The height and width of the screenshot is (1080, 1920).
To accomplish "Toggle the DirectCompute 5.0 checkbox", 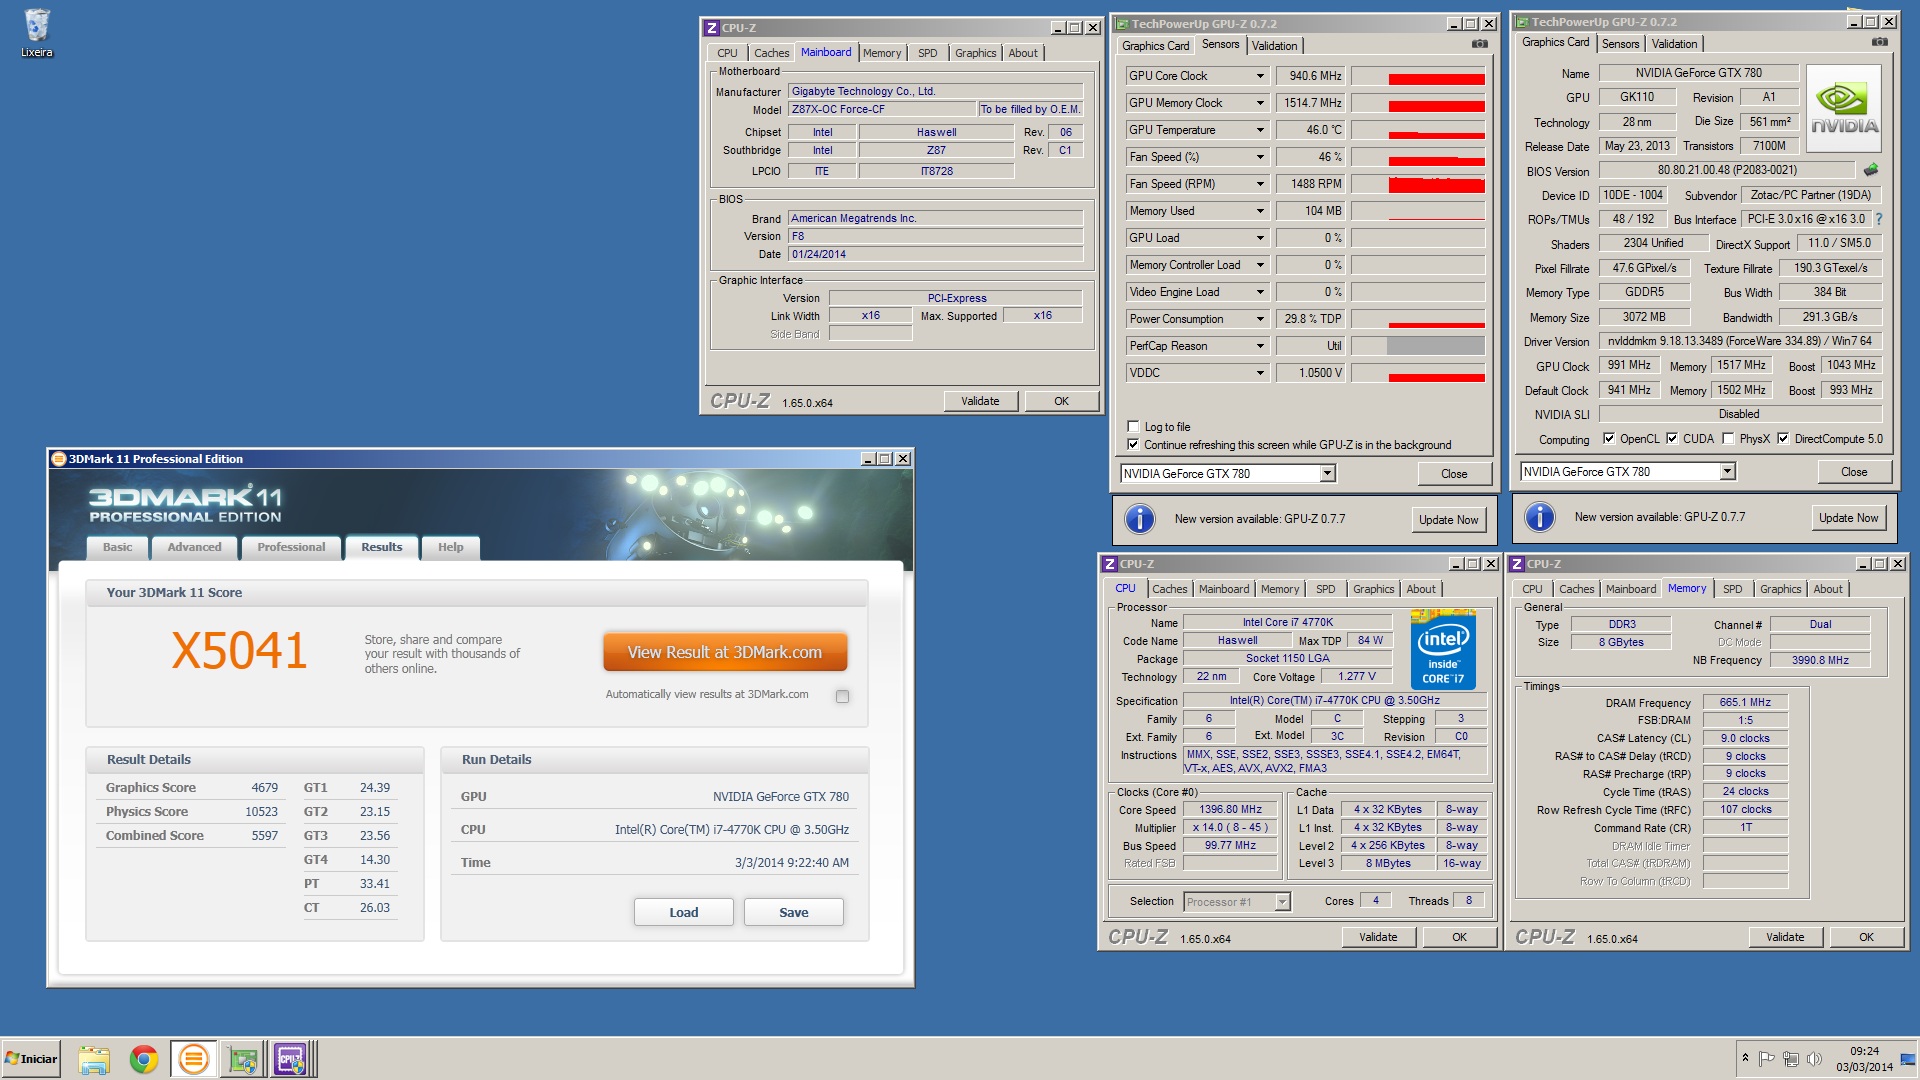I will pos(1783,438).
